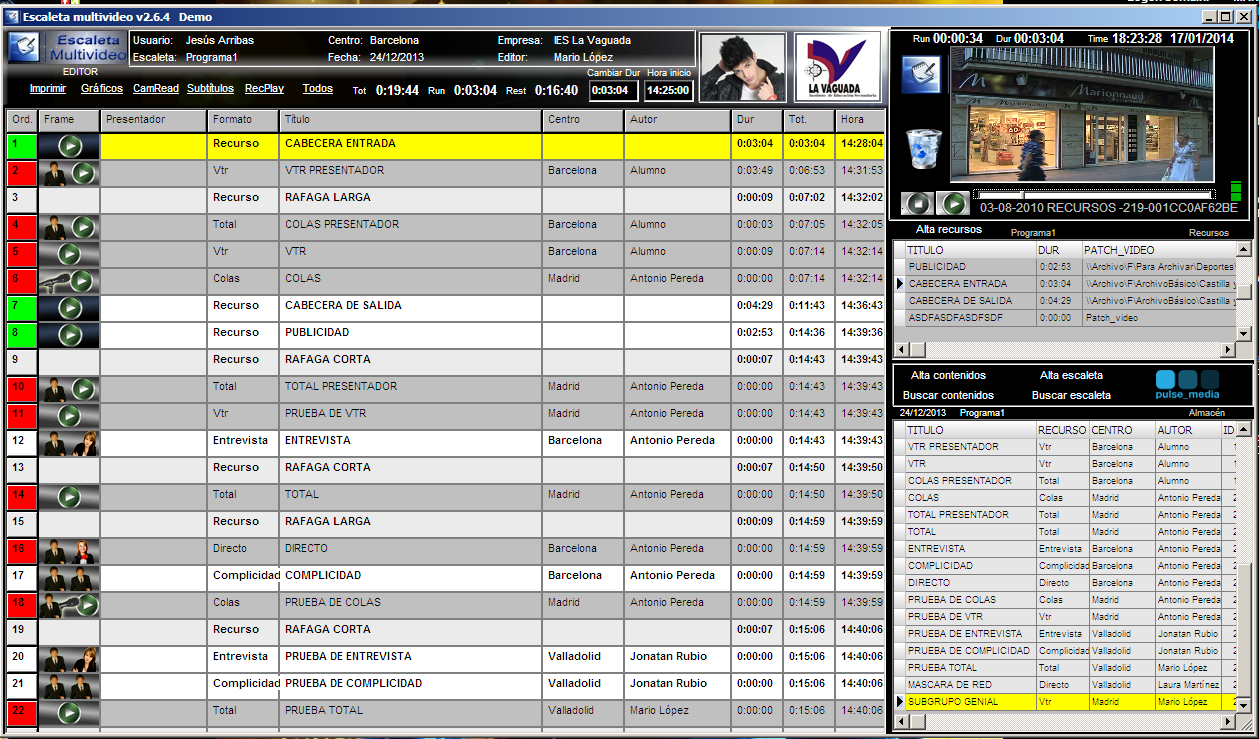Screen dimensions: 1259x739
Task: Click the resources list scroll down arrow
Action: (1245, 335)
